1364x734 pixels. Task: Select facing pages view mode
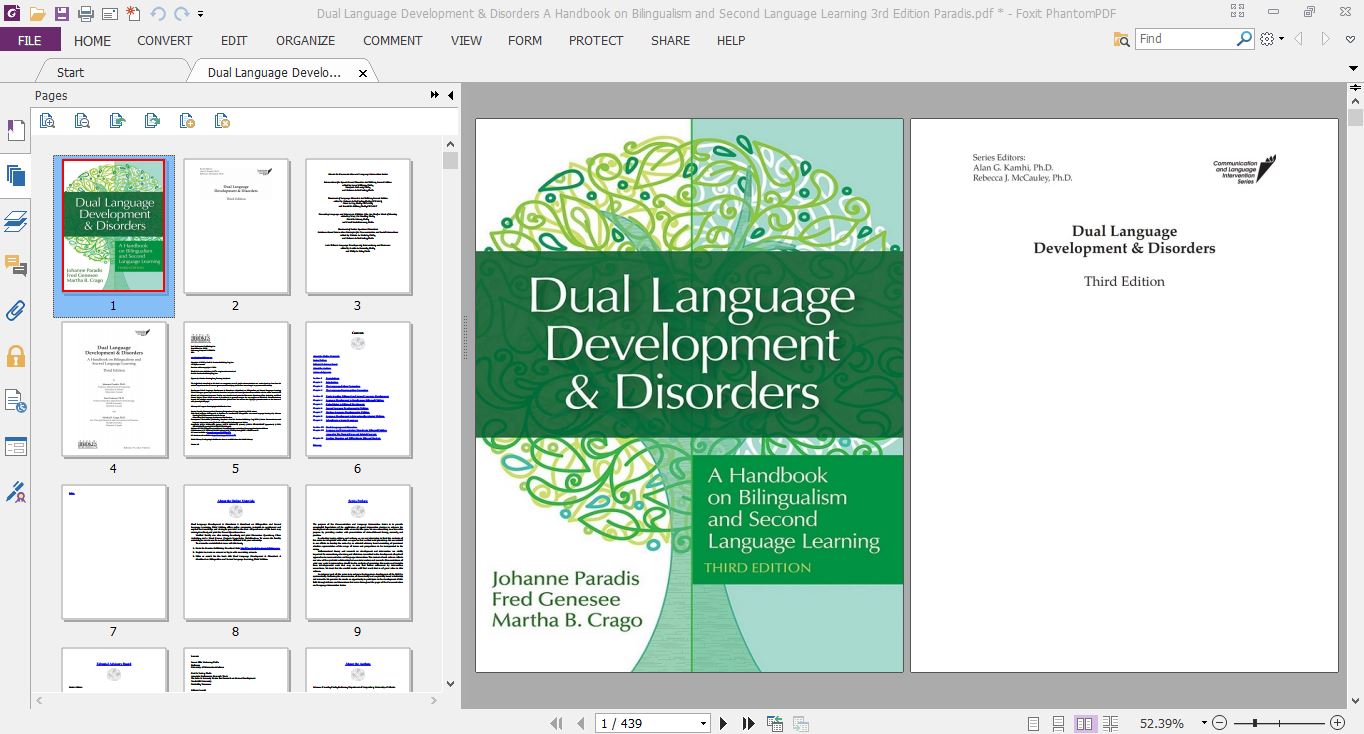1084,723
